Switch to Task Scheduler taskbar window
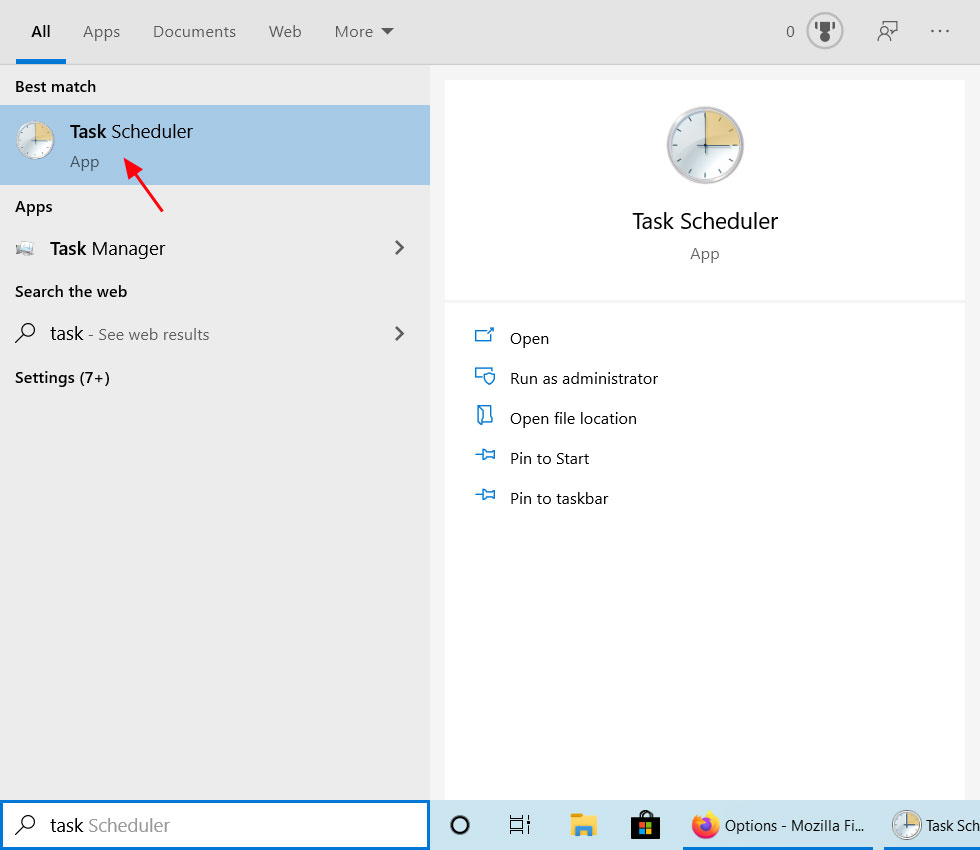Viewport: 980px width, 850px height. 932,825
